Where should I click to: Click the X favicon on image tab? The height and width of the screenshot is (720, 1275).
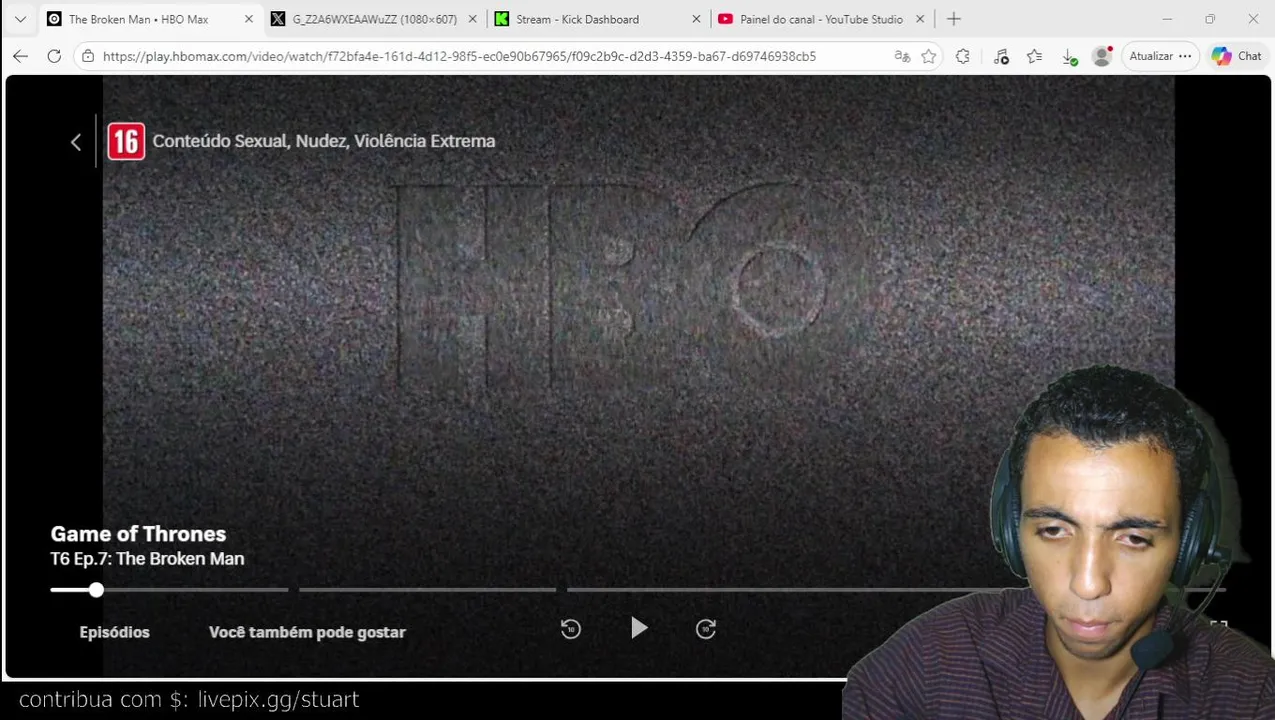278,19
